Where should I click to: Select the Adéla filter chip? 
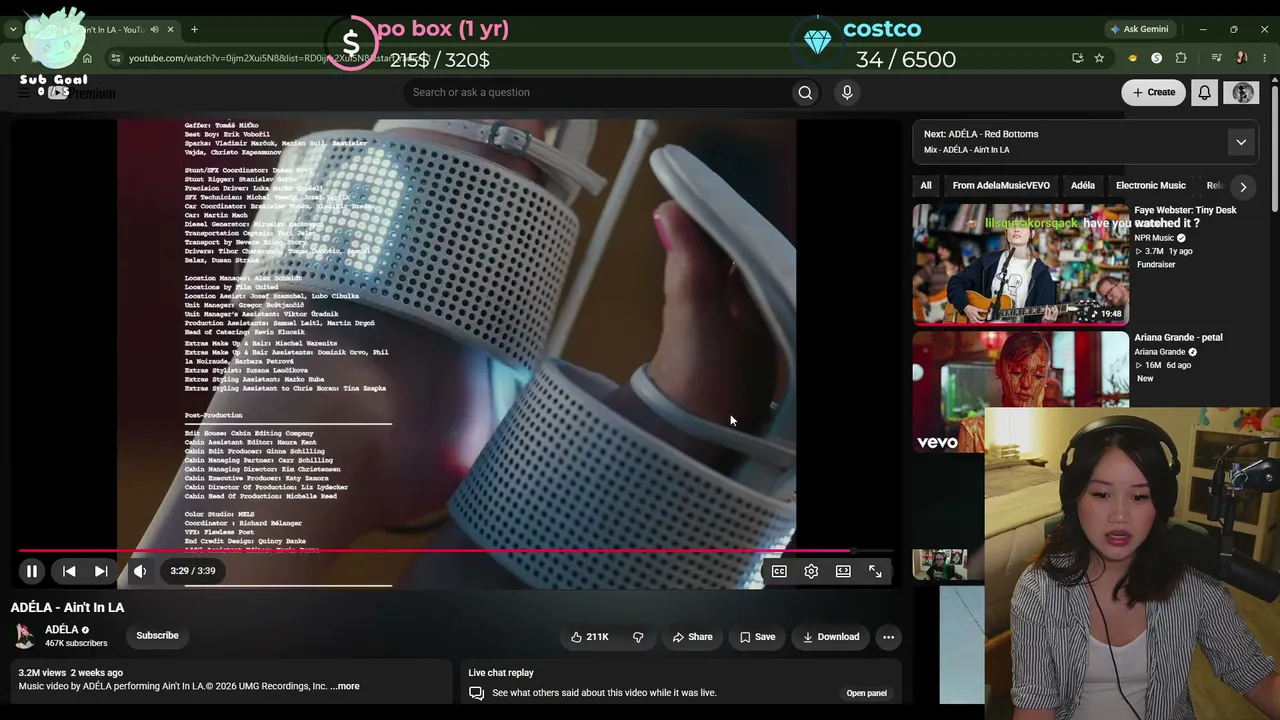[x=1083, y=185]
